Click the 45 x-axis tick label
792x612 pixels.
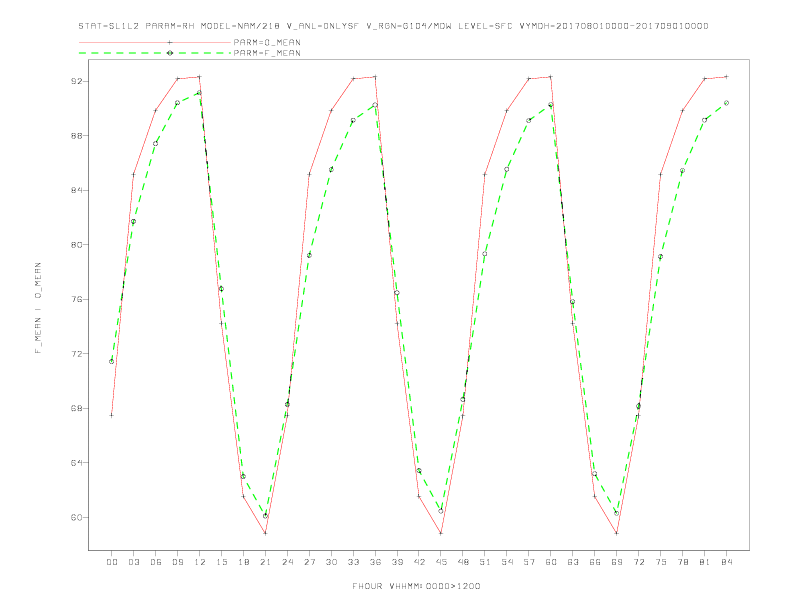coord(441,562)
